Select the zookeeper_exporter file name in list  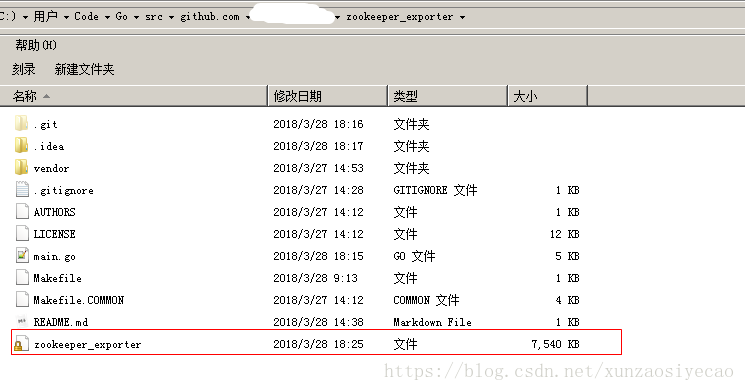pyautogui.click(x=87, y=344)
